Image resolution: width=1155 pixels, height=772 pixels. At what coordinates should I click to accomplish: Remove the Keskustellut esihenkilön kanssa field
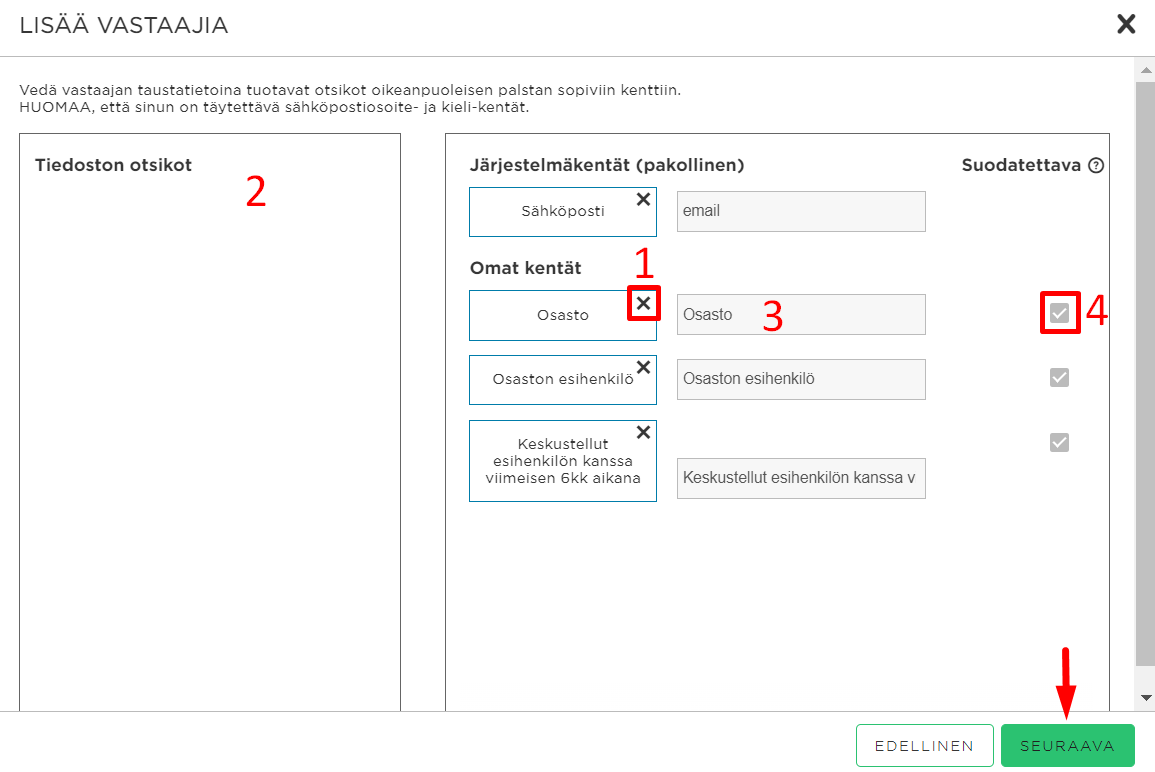[x=643, y=432]
